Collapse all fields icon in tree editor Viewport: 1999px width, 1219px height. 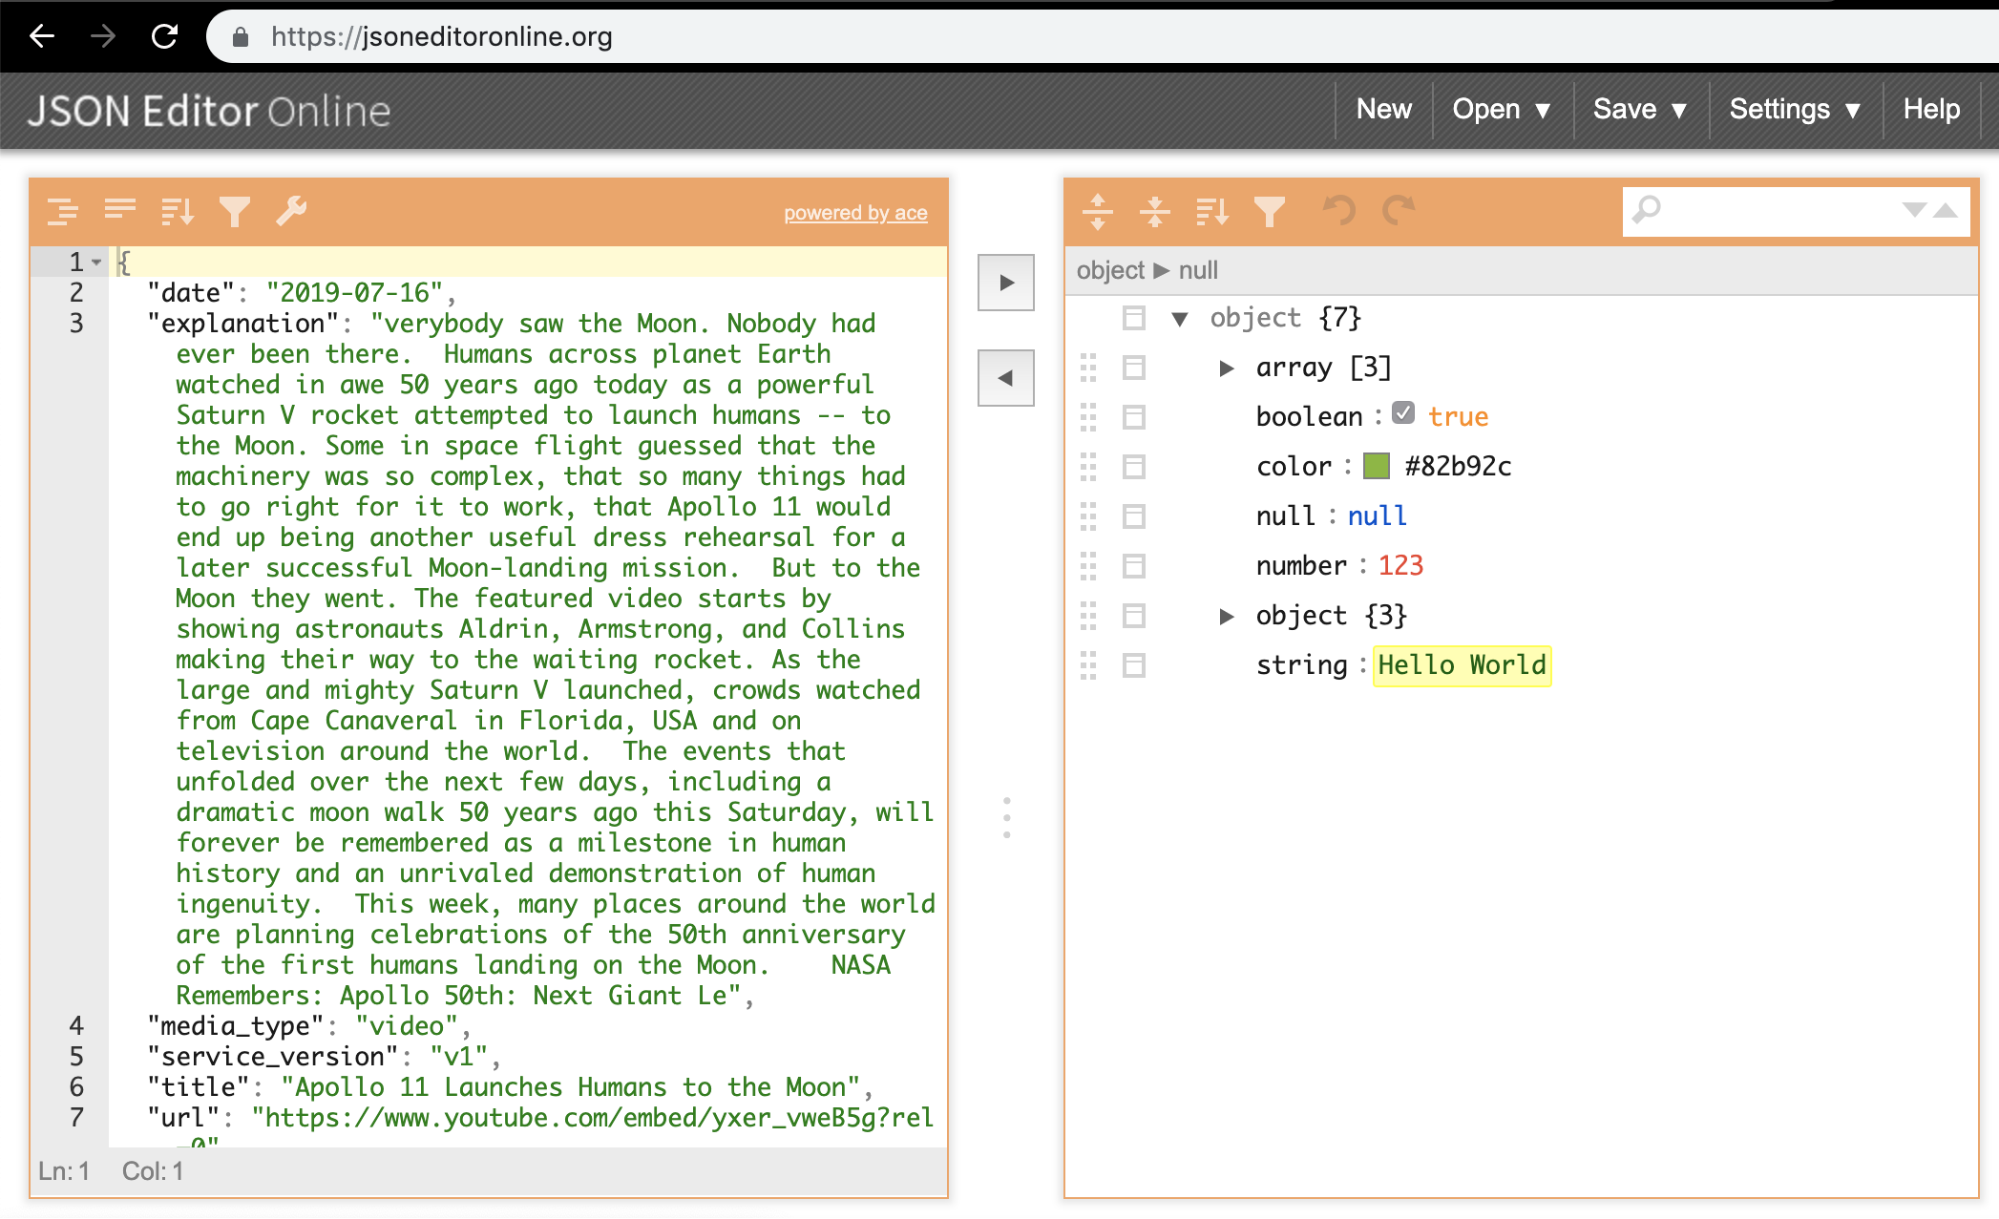point(1155,211)
